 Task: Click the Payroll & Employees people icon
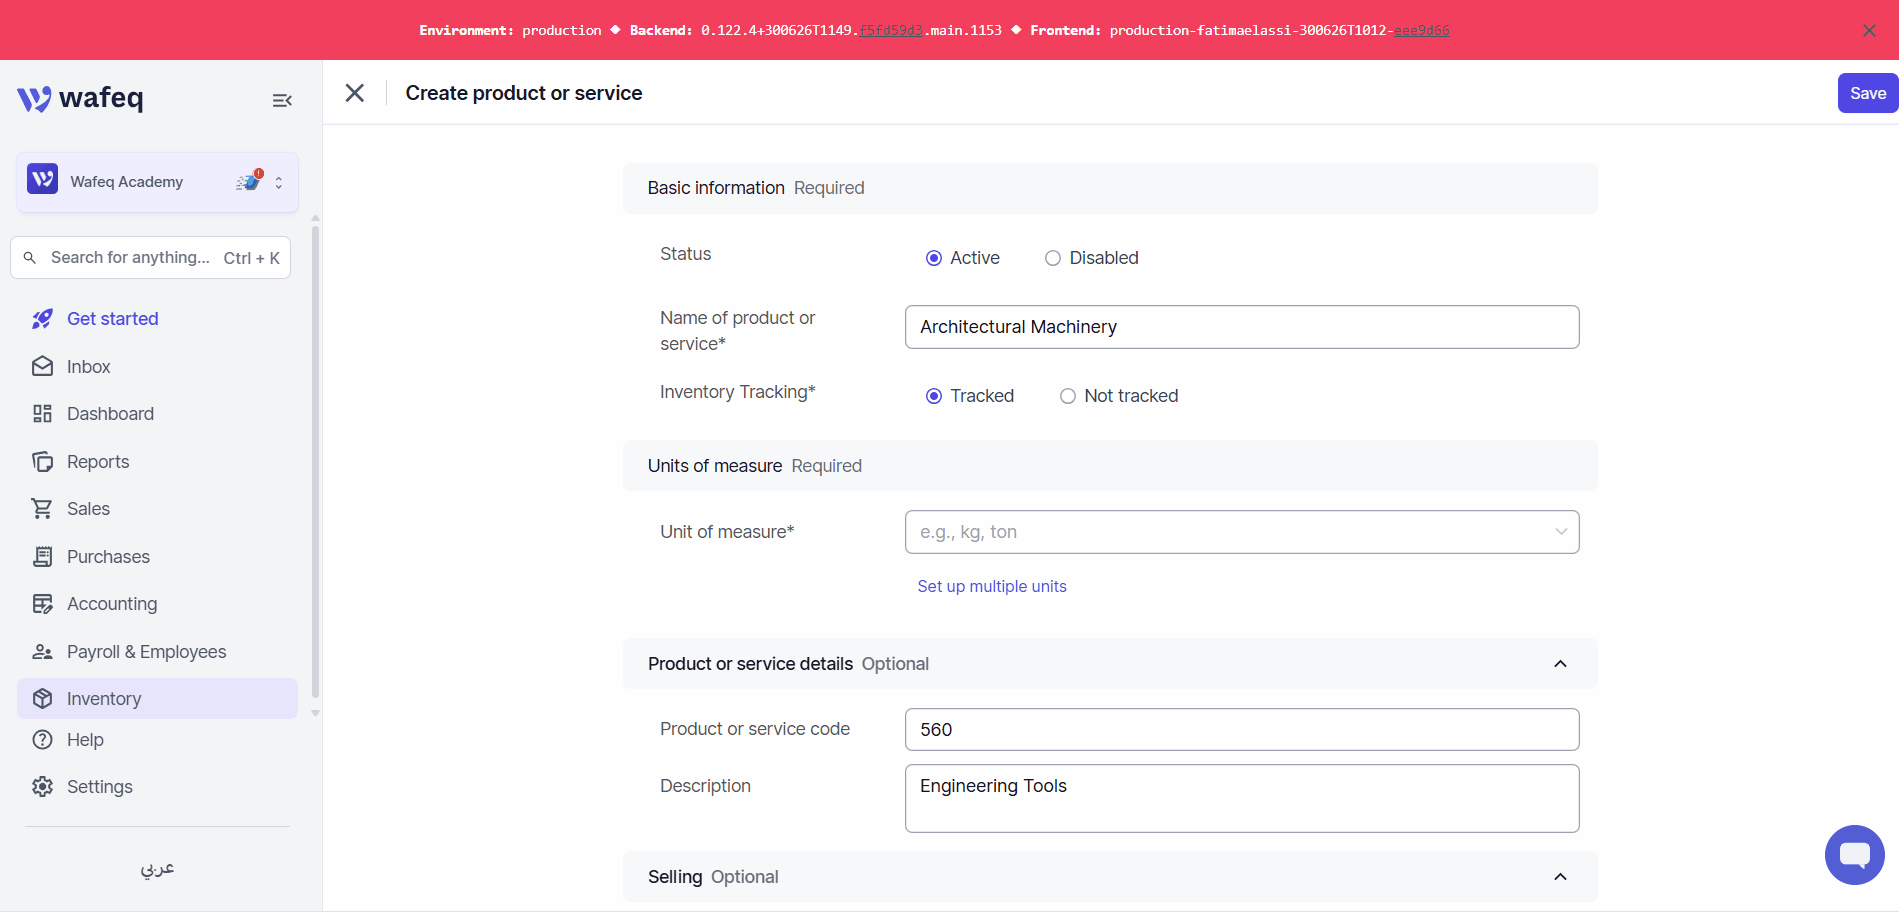click(x=42, y=652)
